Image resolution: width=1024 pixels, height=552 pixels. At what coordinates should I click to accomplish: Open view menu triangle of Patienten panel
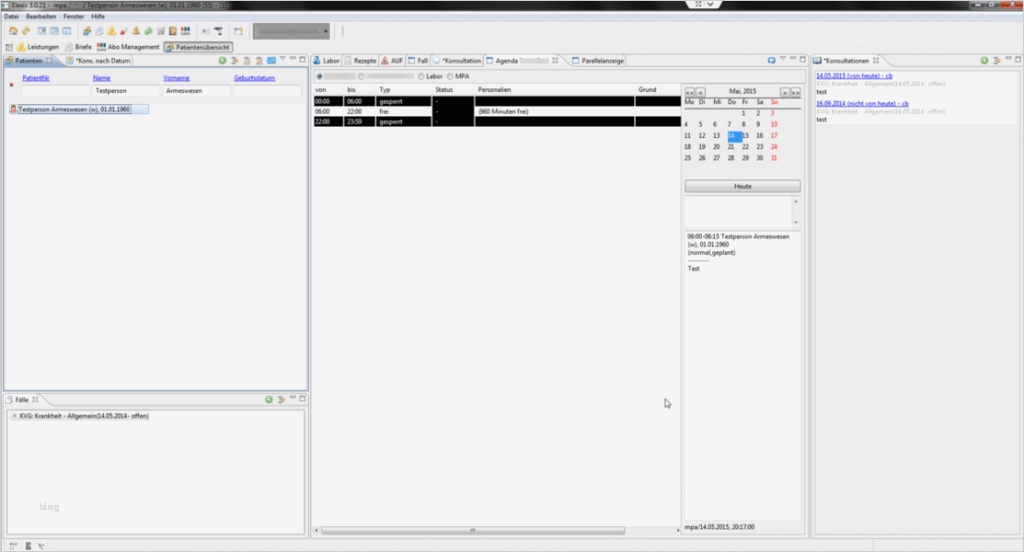(283, 59)
